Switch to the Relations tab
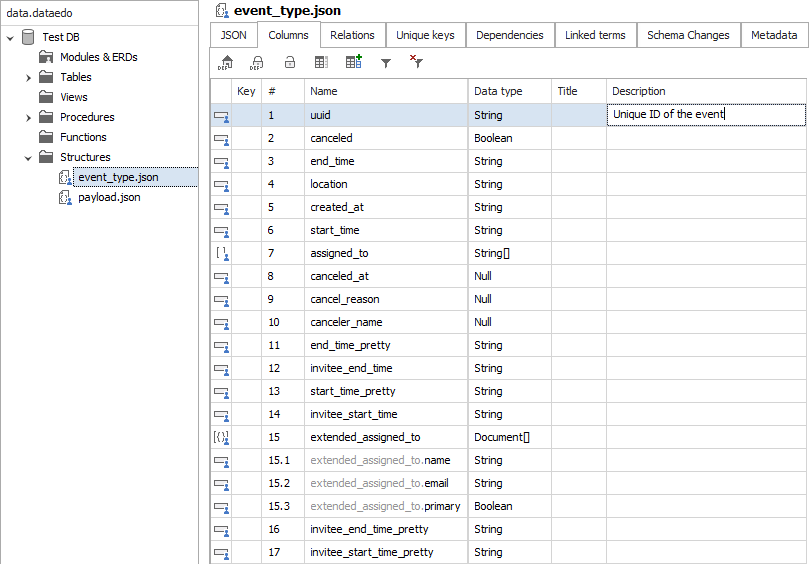 tap(352, 35)
